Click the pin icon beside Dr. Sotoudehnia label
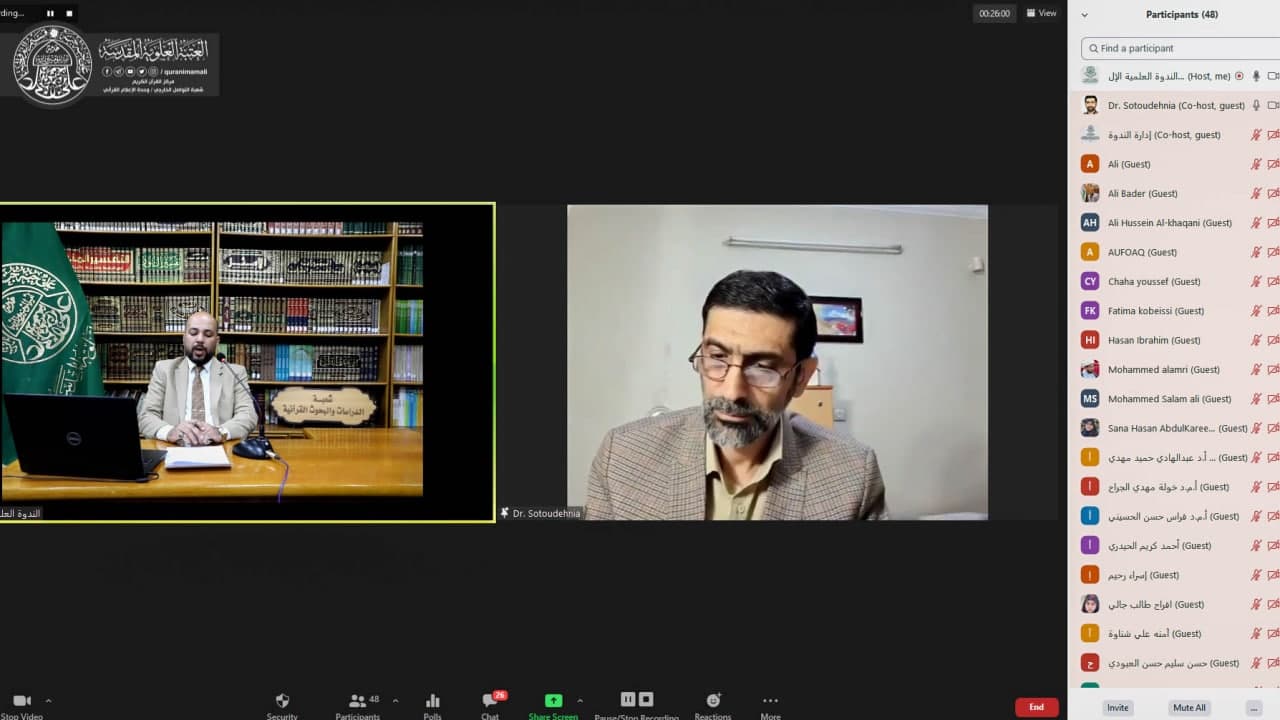 point(505,513)
